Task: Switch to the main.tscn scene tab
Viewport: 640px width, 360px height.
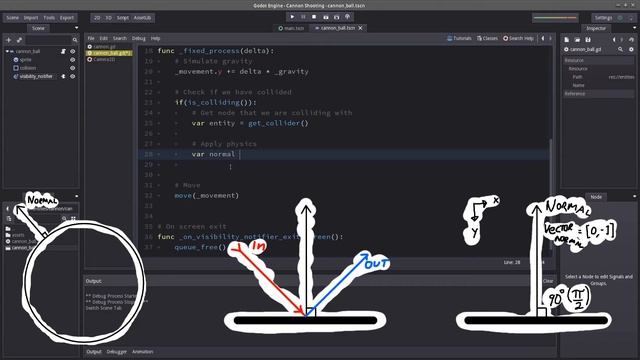Action: tap(291, 28)
